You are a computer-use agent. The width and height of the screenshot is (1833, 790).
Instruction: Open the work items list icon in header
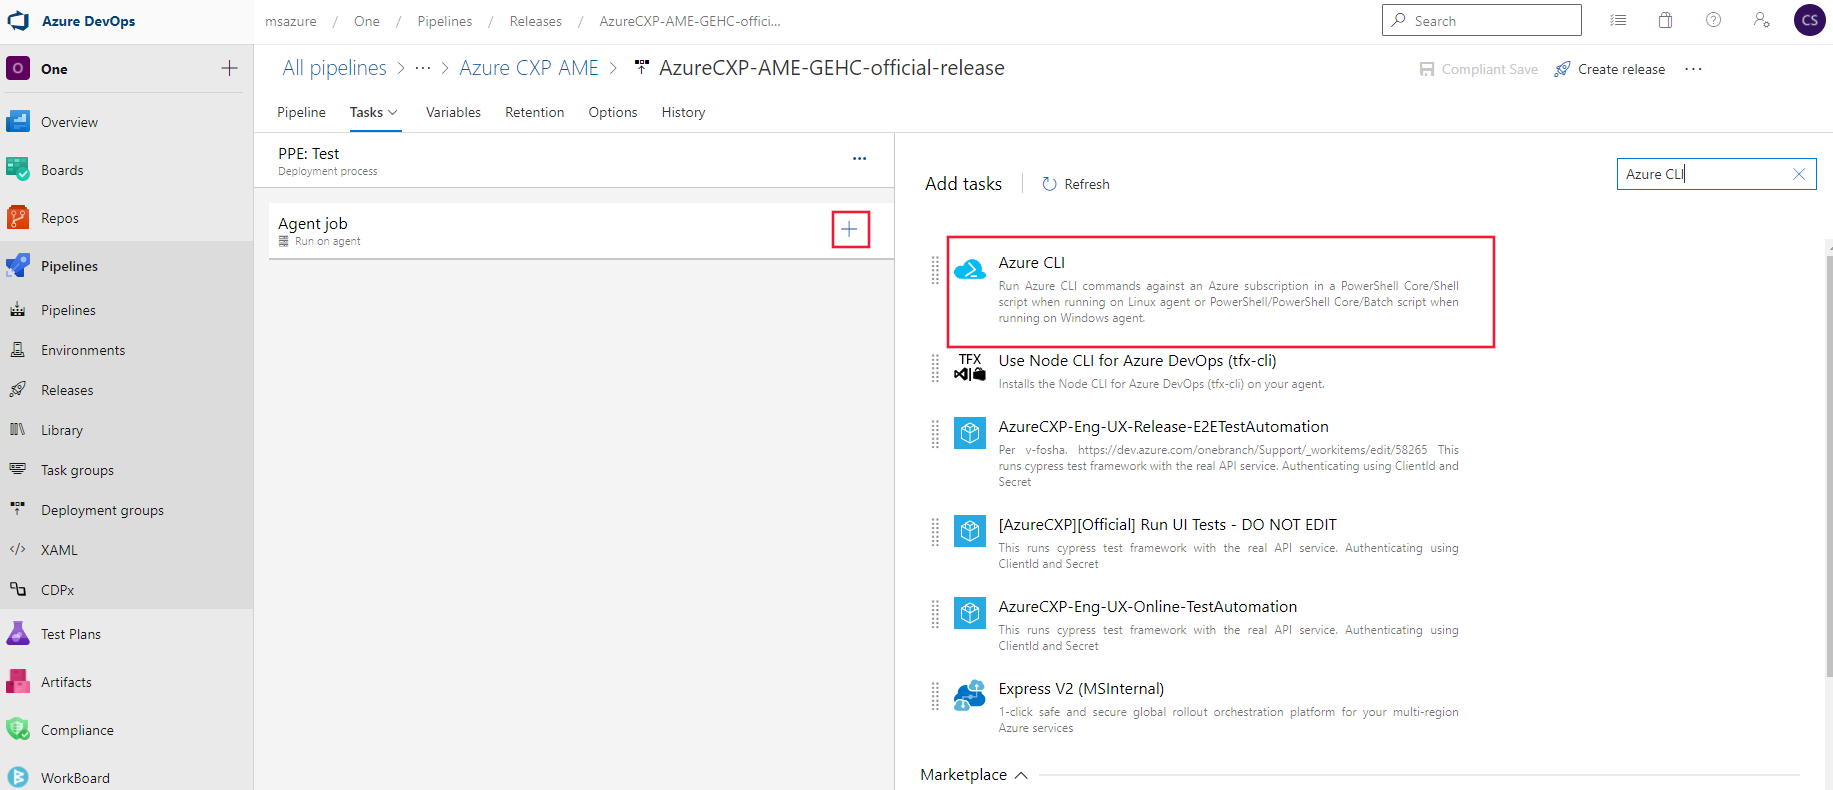click(x=1618, y=20)
